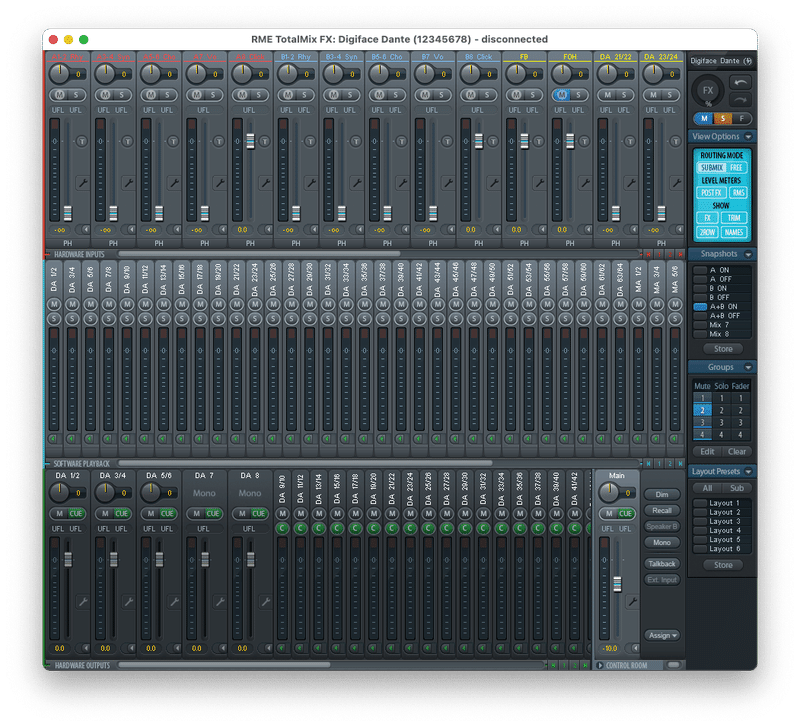
Task: Click the Trim T icon on A3-4 Syn
Action: coord(128,141)
